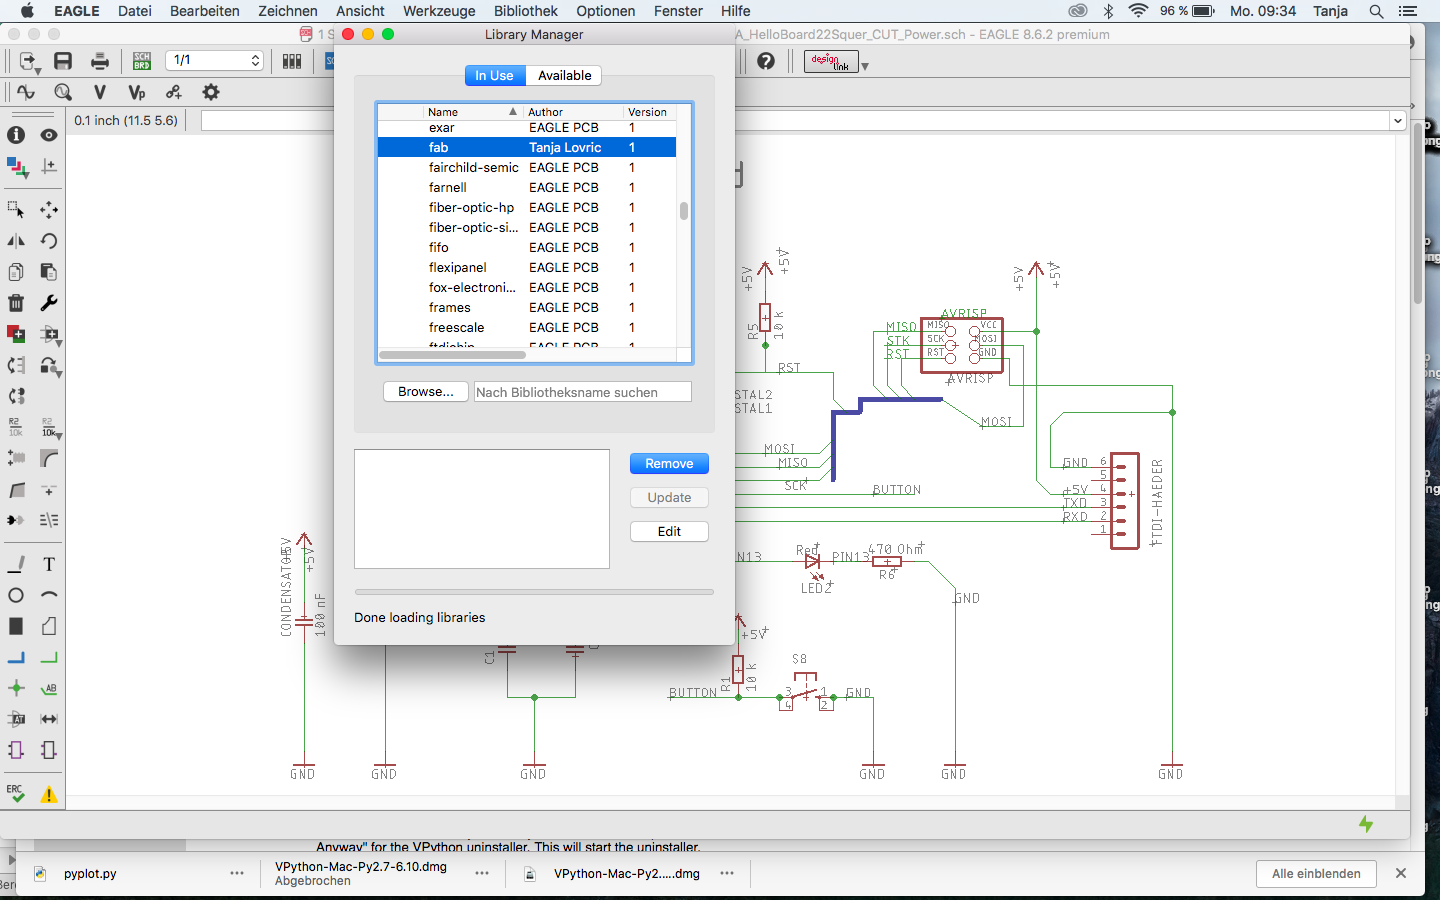Switch to the Available tab
The height and width of the screenshot is (900, 1440).
(564, 75)
